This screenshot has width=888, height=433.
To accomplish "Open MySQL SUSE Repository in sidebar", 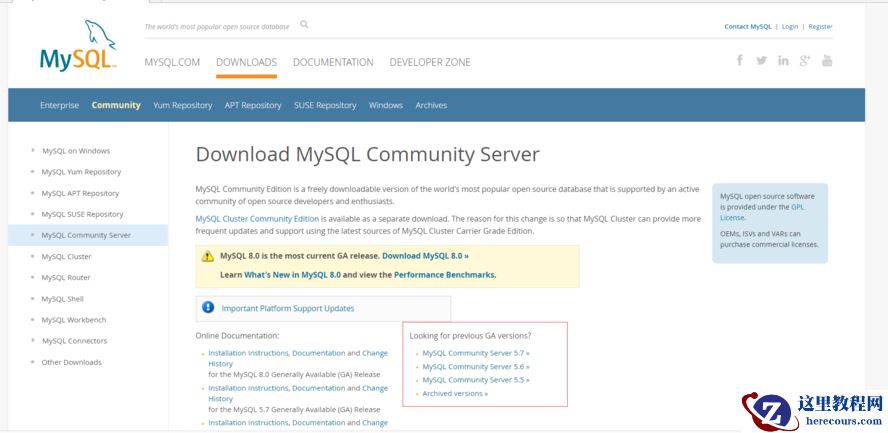I will tap(82, 215).
